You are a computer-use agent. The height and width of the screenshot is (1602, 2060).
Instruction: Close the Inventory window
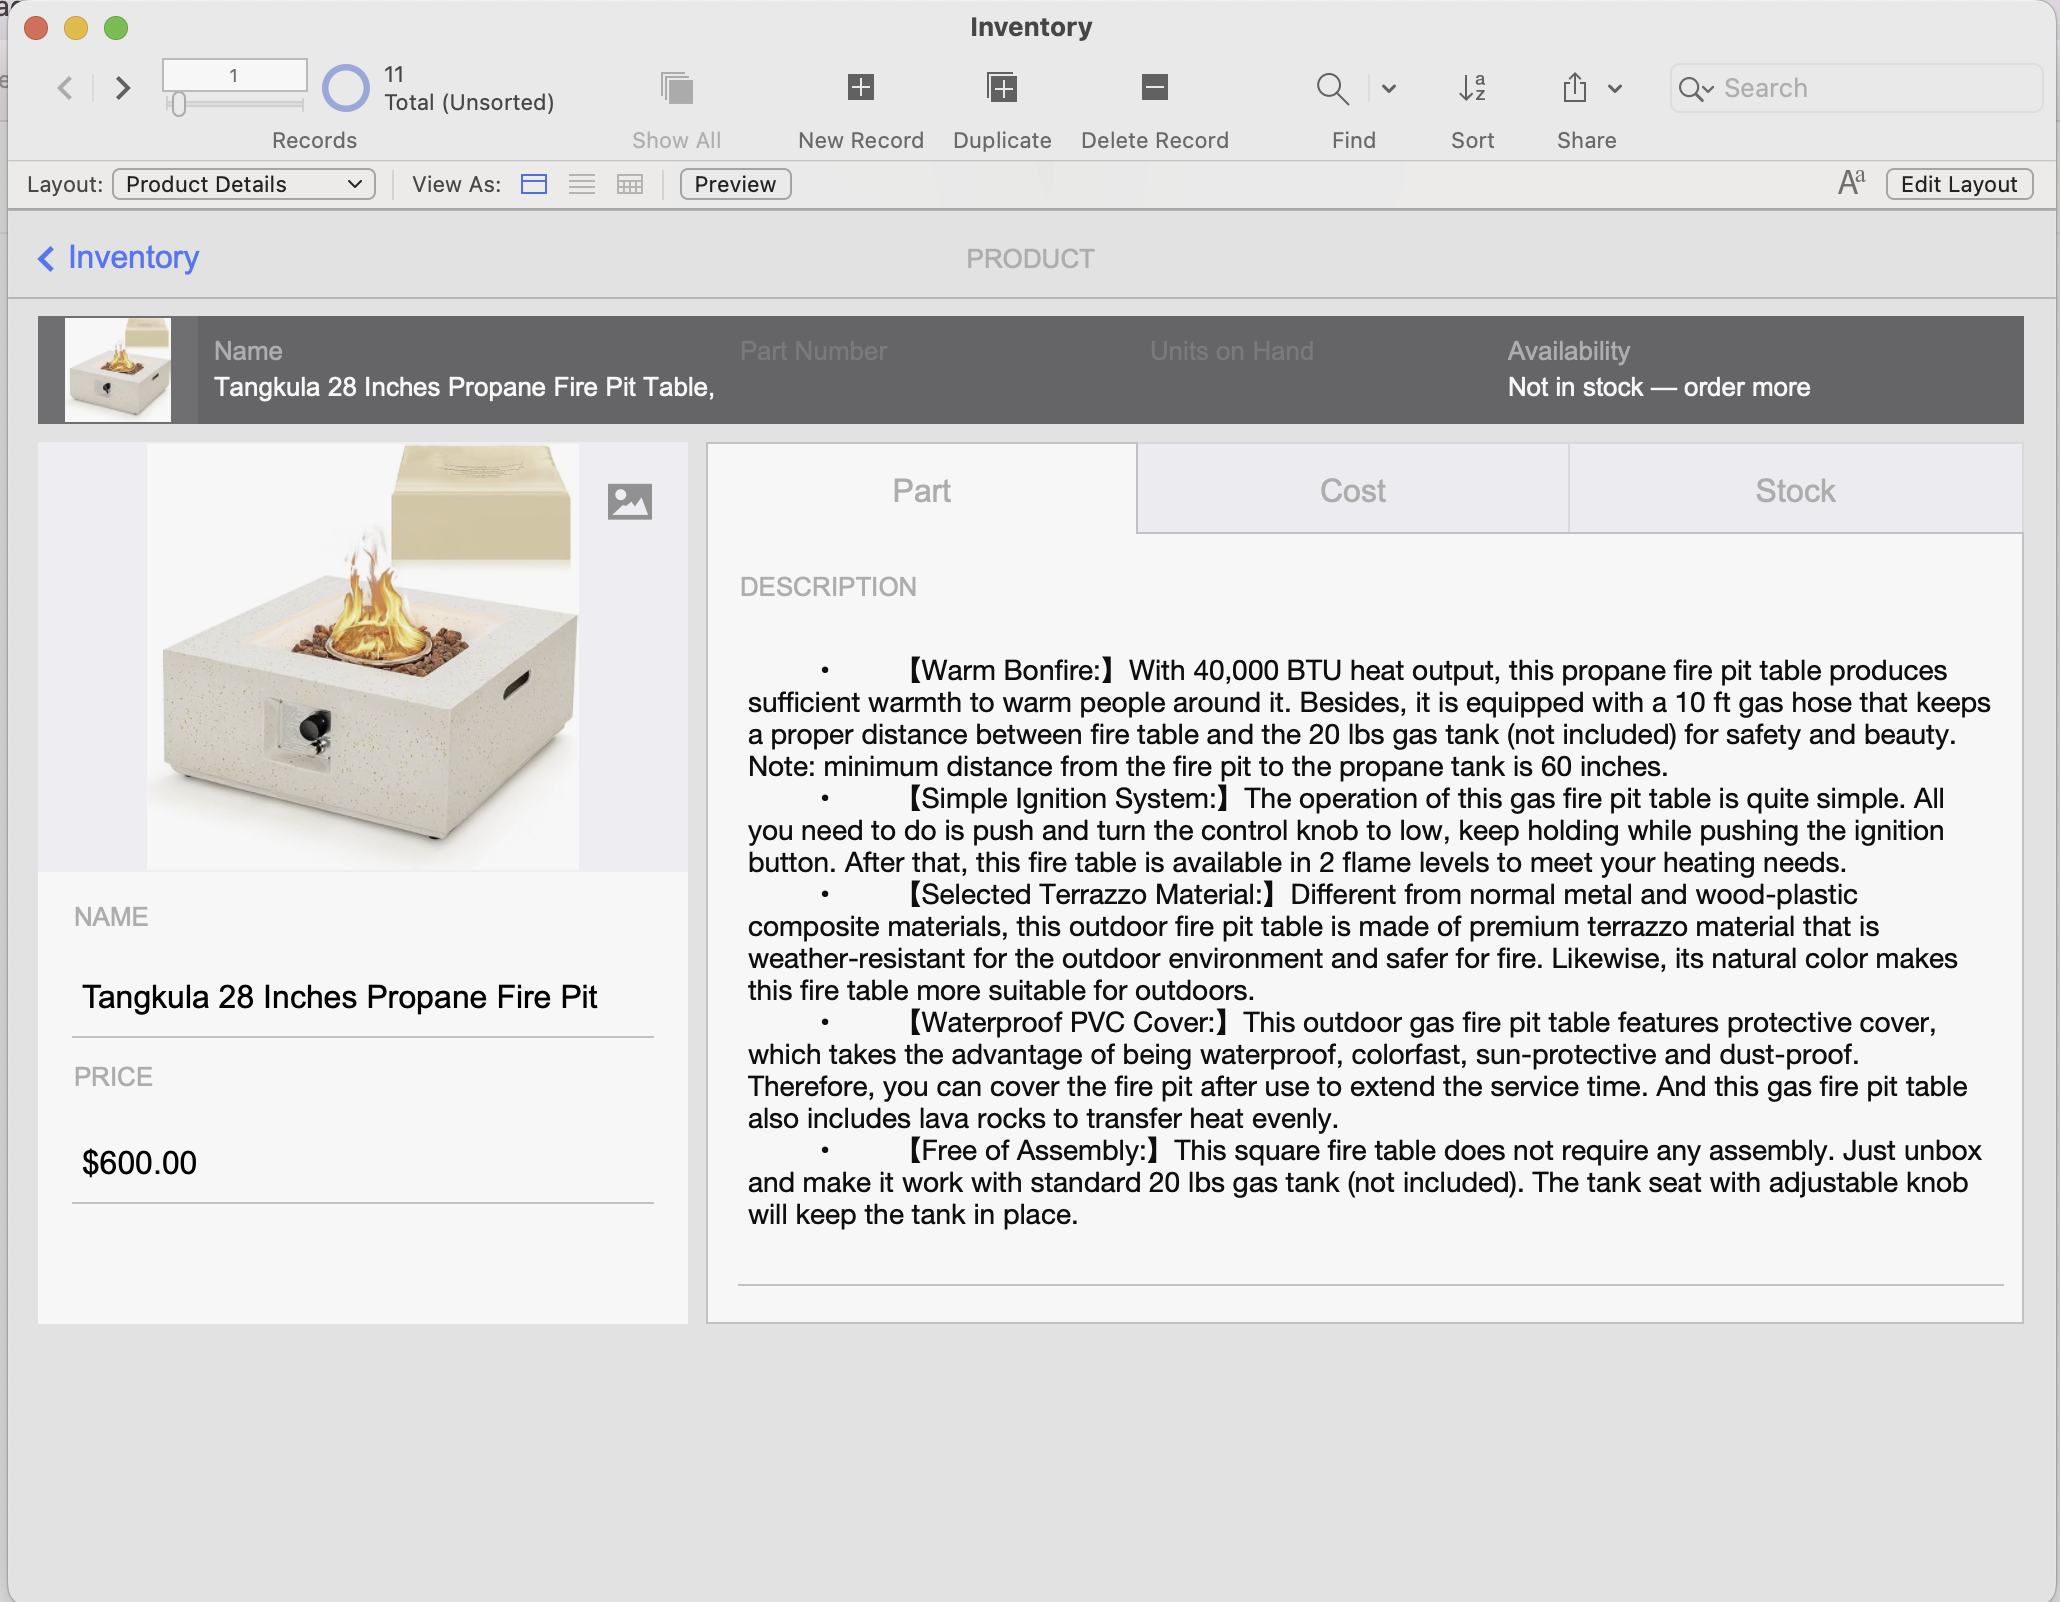coord(36,27)
